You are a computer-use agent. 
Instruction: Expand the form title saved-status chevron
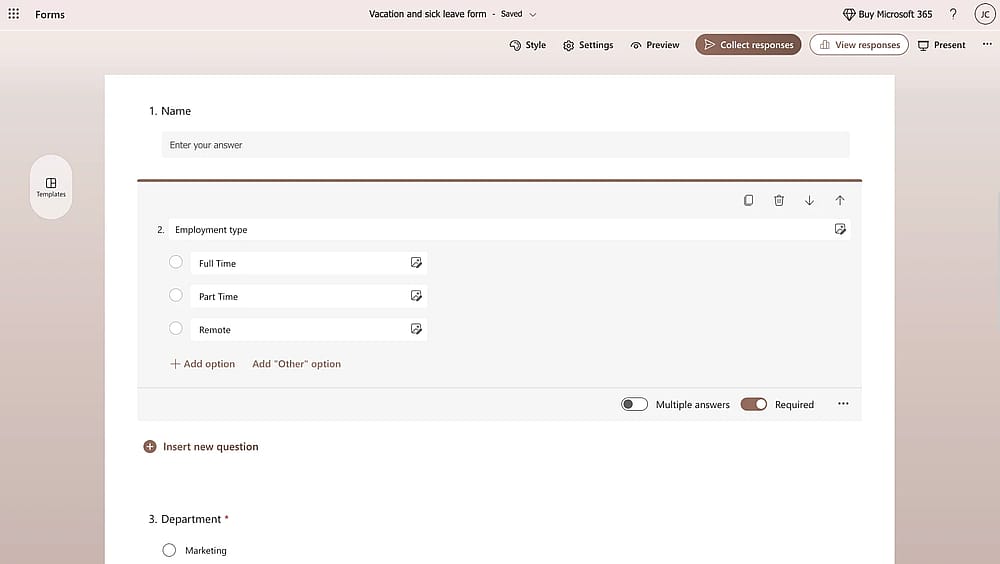[533, 14]
